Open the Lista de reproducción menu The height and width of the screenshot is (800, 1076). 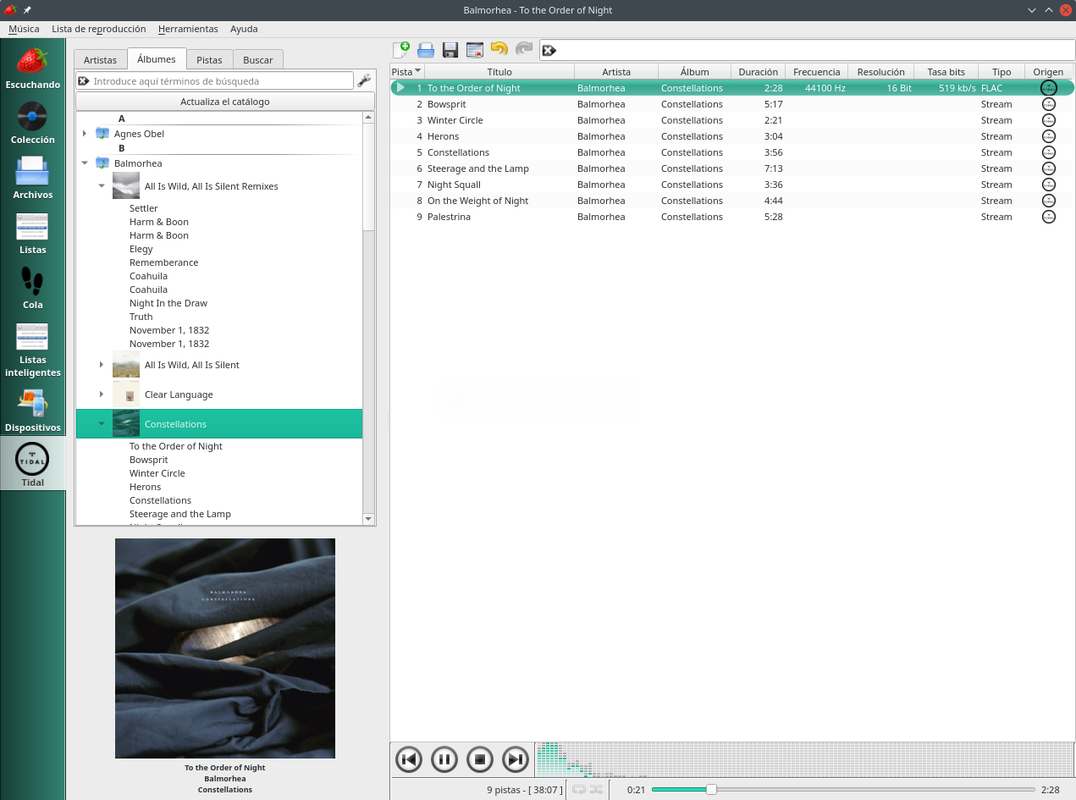(x=99, y=29)
